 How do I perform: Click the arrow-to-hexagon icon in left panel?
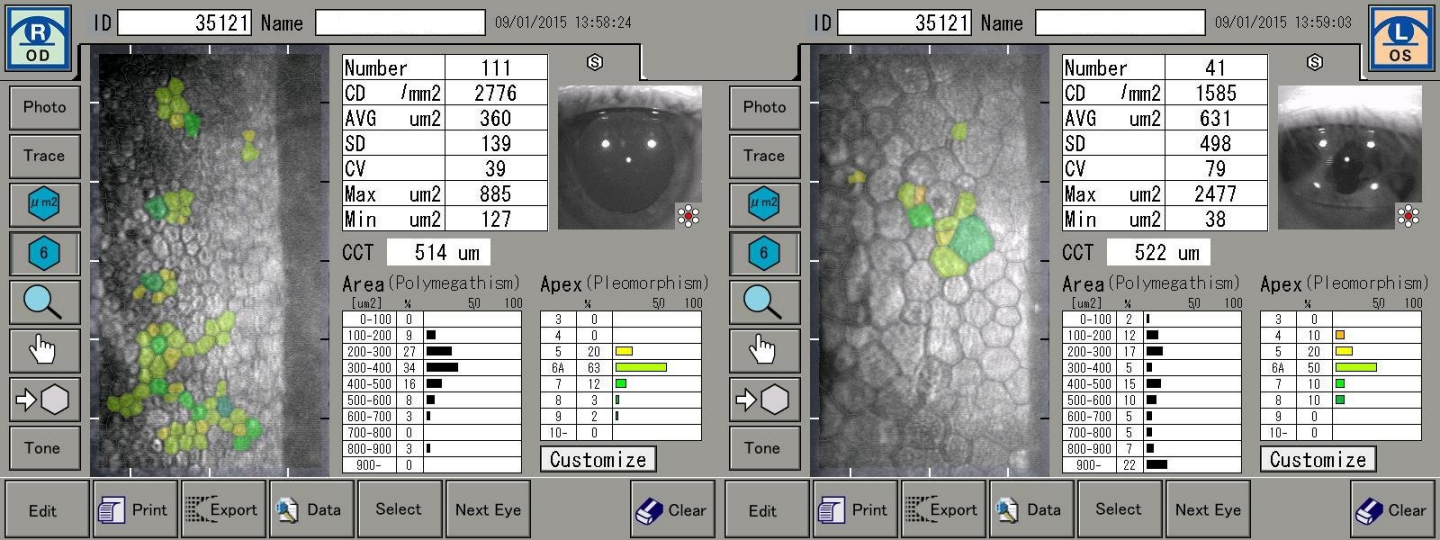(x=44, y=399)
